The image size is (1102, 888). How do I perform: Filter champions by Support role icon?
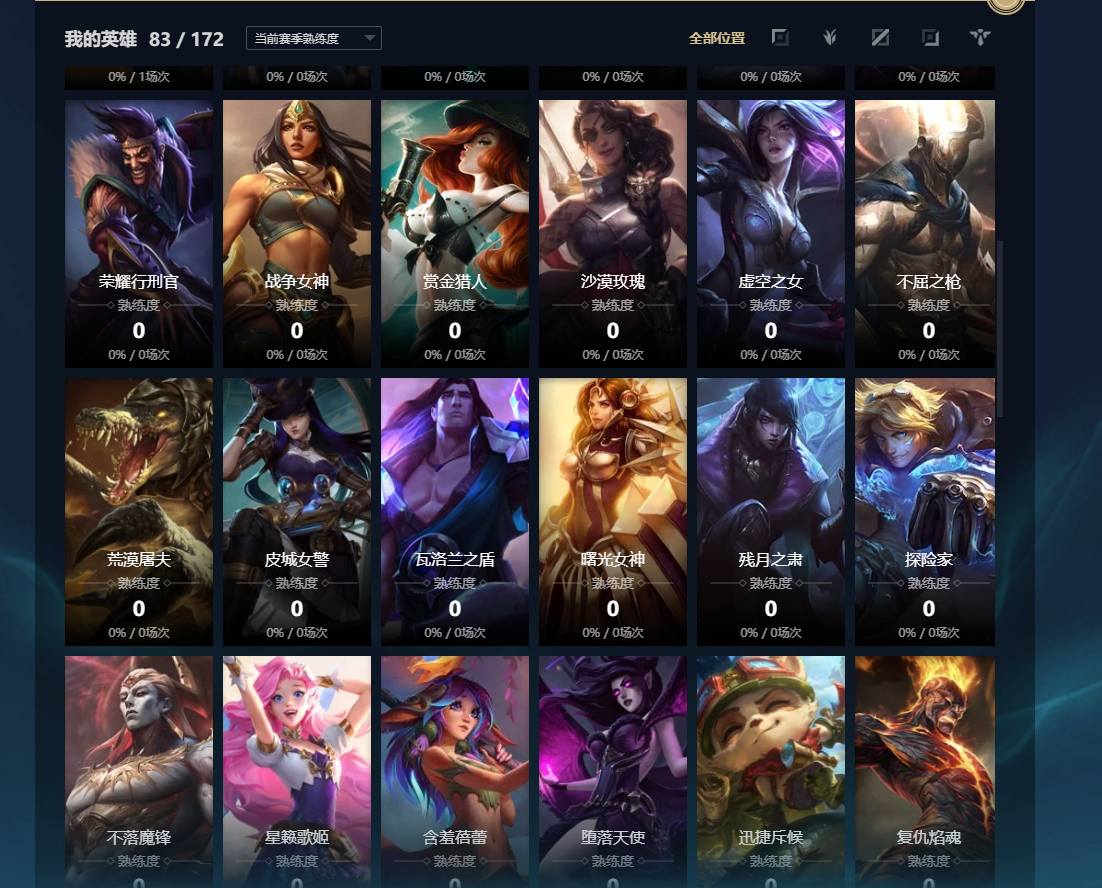point(980,37)
